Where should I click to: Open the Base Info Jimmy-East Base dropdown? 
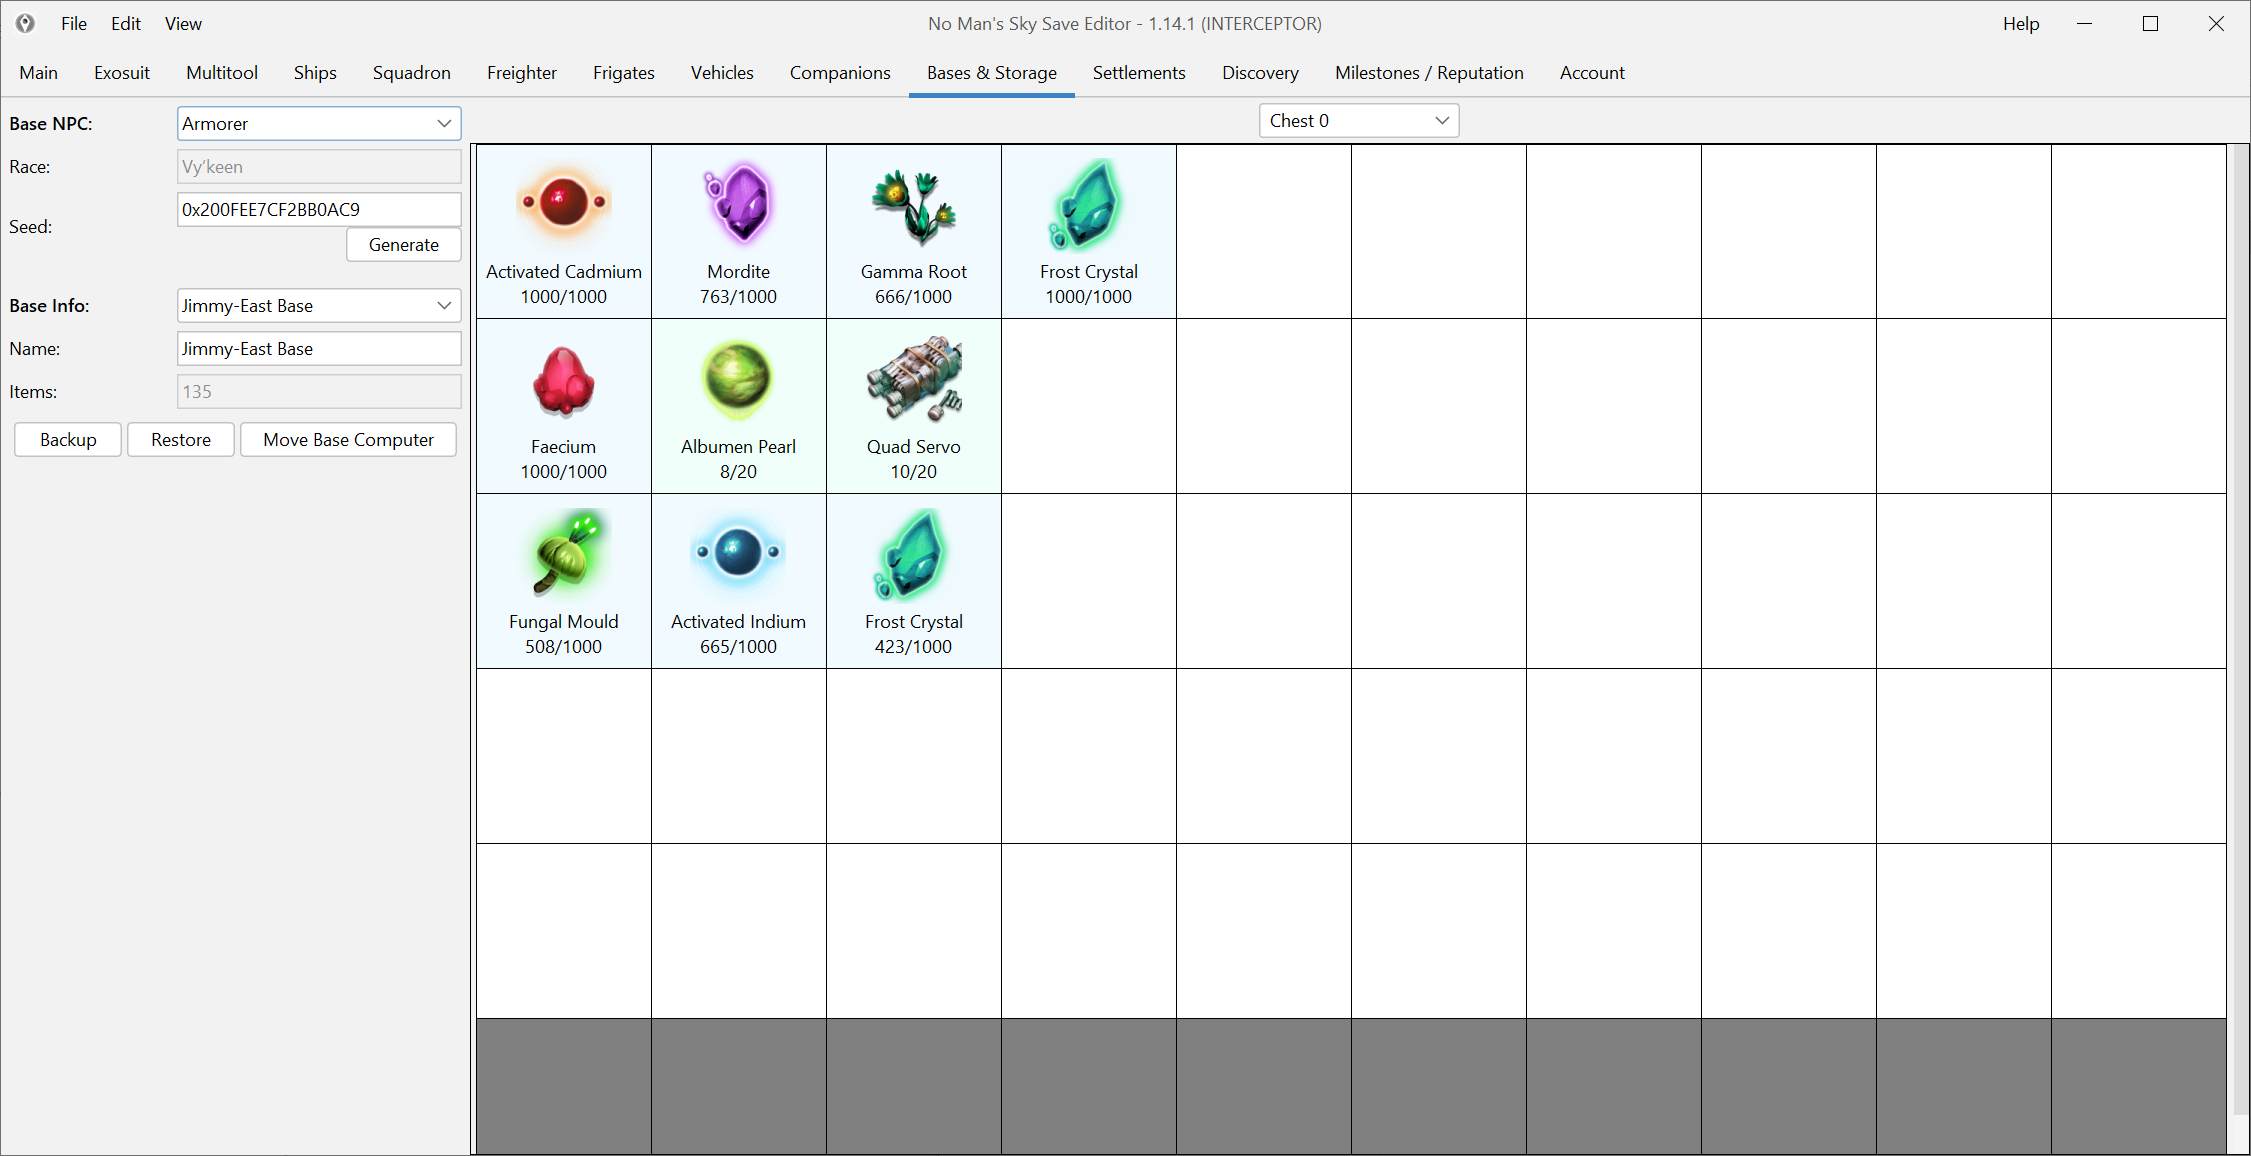318,305
